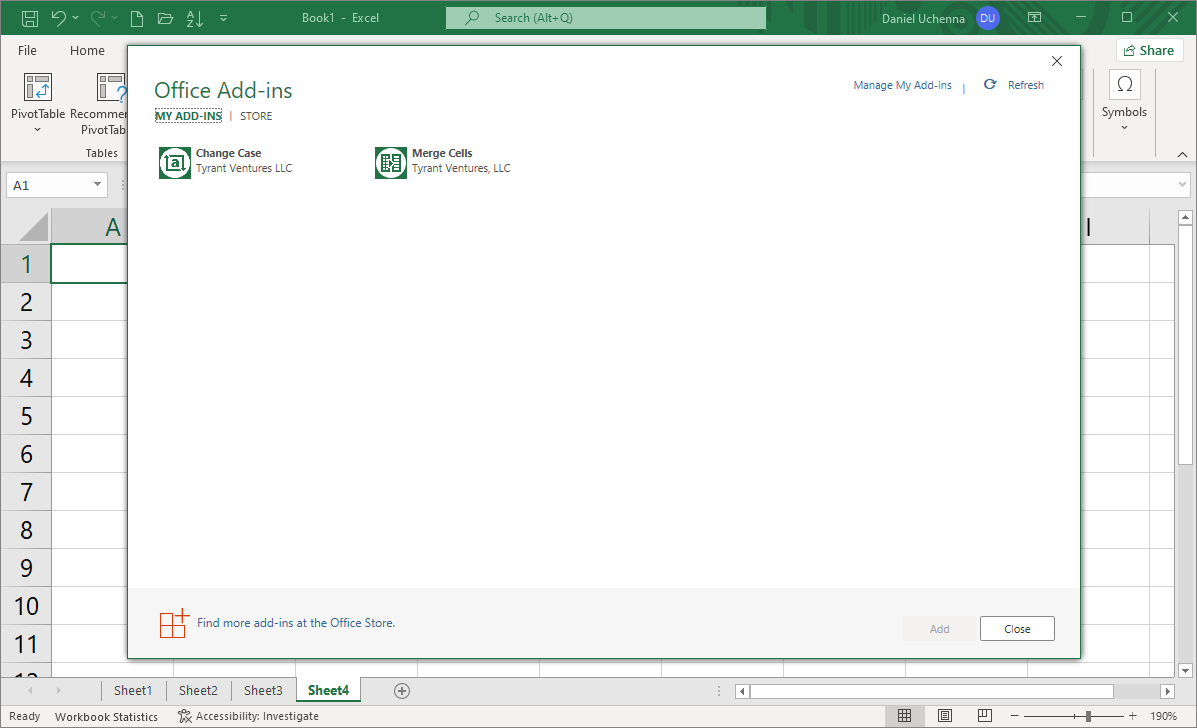Screen dimensions: 1197x728
Task: Expand the Symbols dropdown
Action: 1124,128
